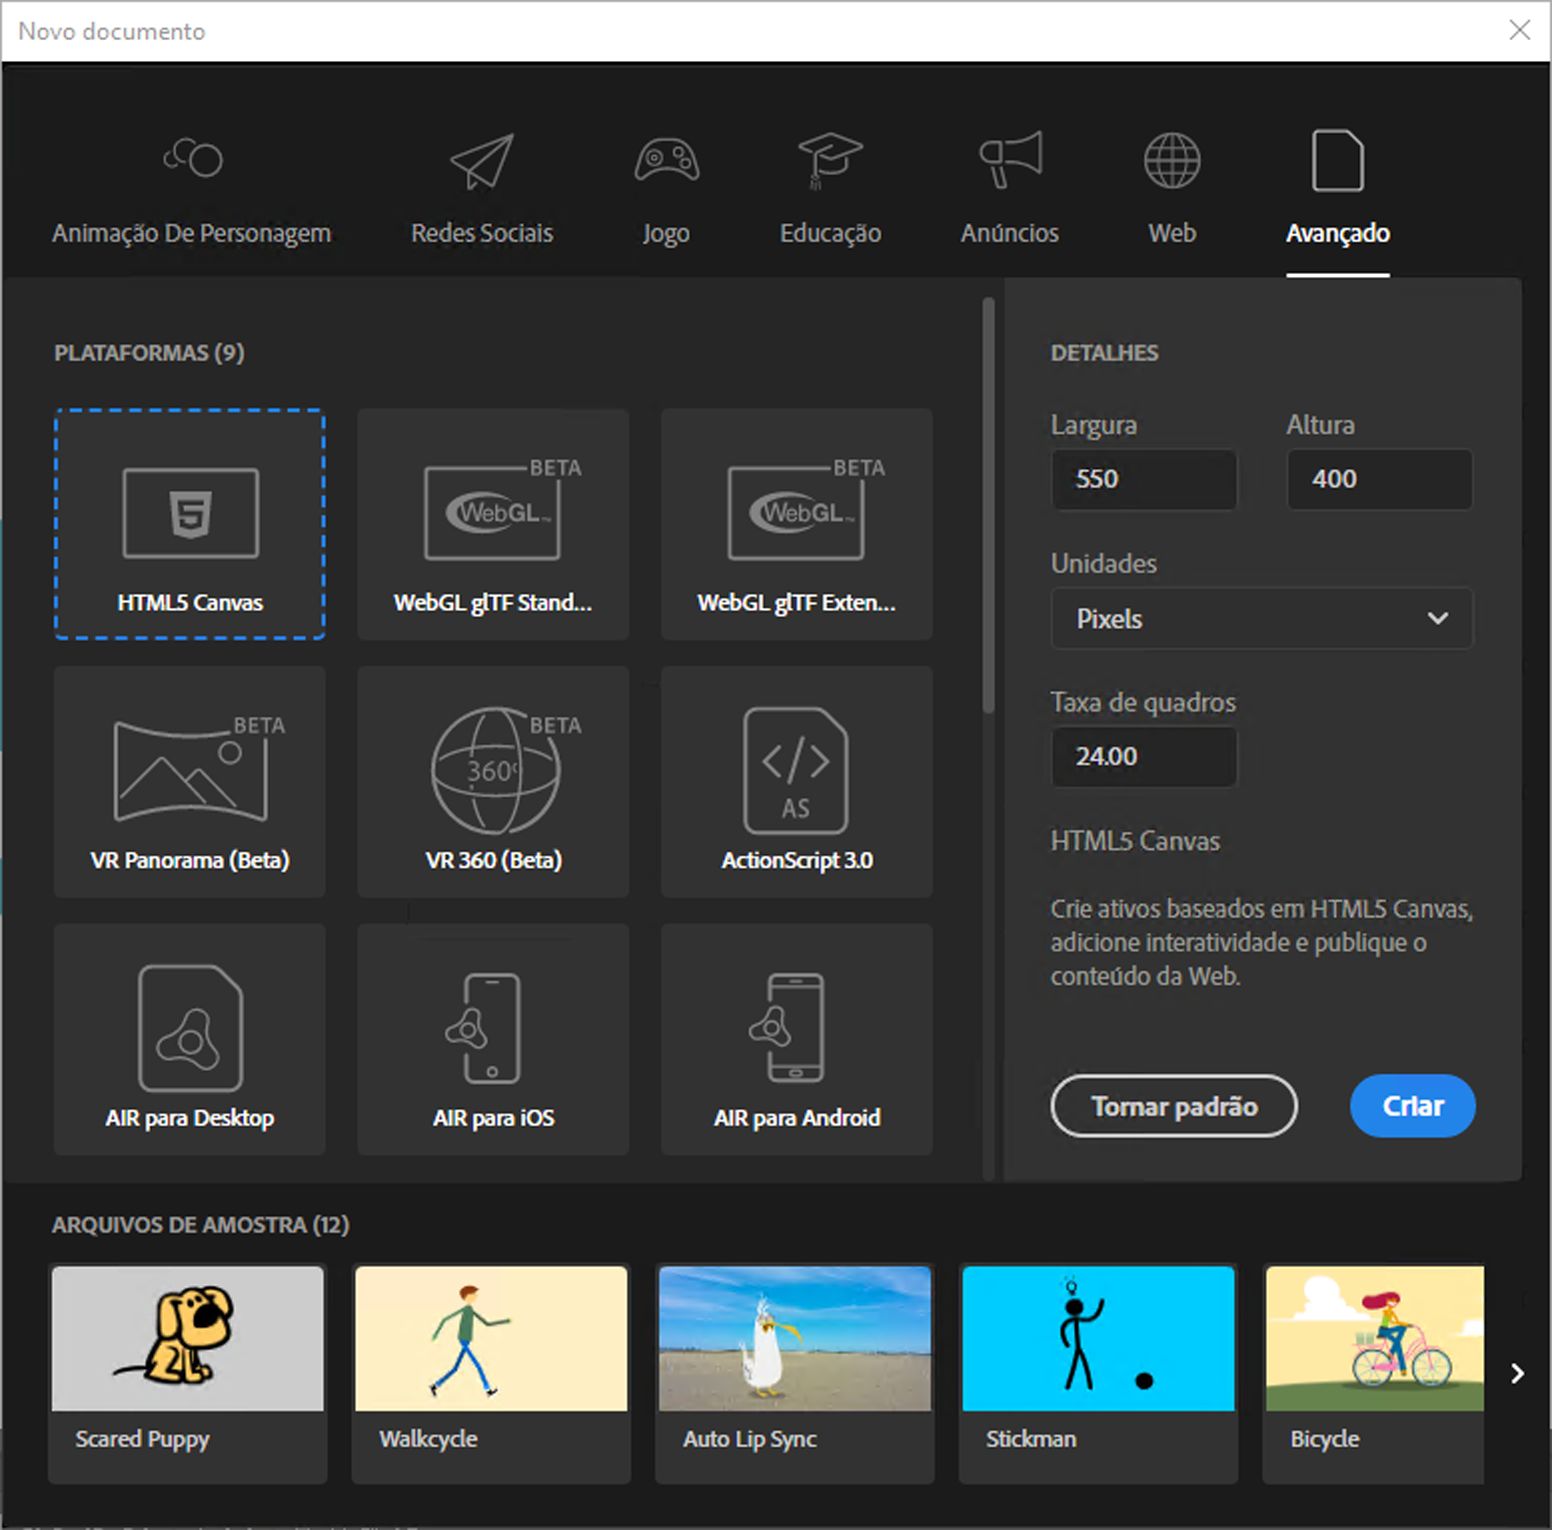The width and height of the screenshot is (1552, 1530).
Task: Click the Redes Sociais paper plane icon
Action: click(x=482, y=160)
